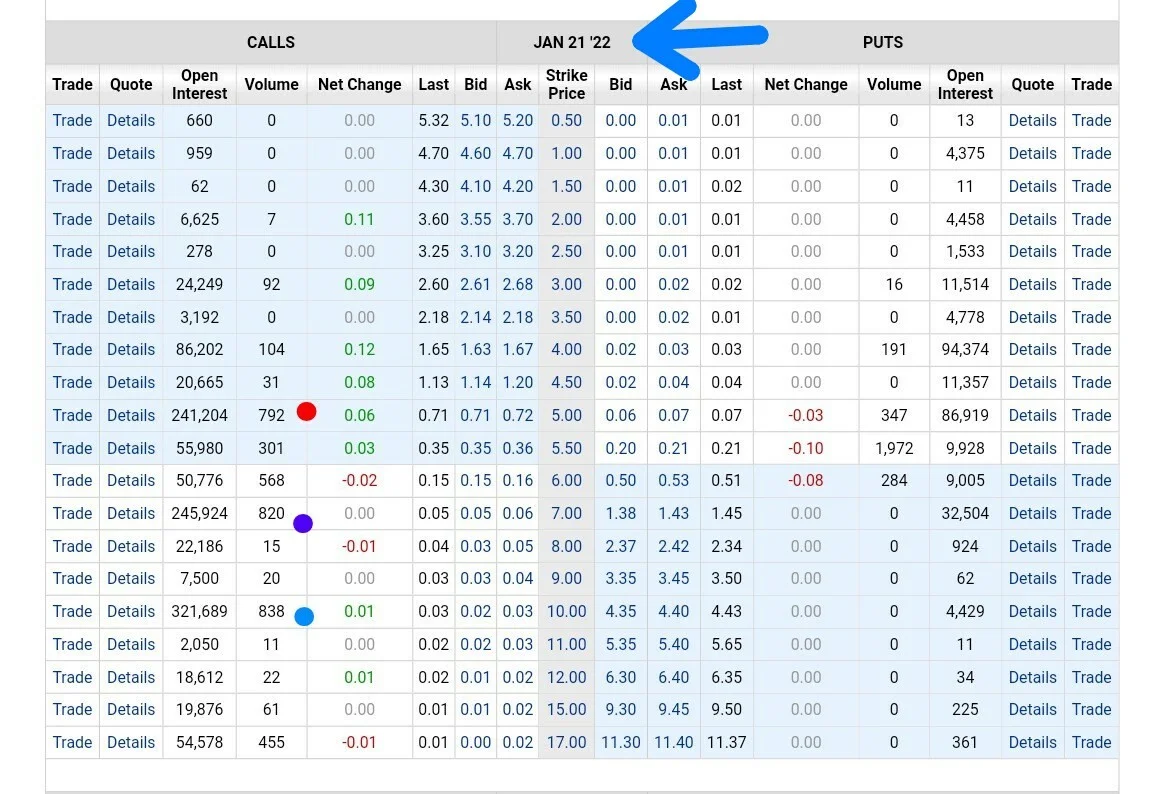This screenshot has width=1158, height=794.
Task: Click puts Trade link for 17.00 strike
Action: (1092, 742)
